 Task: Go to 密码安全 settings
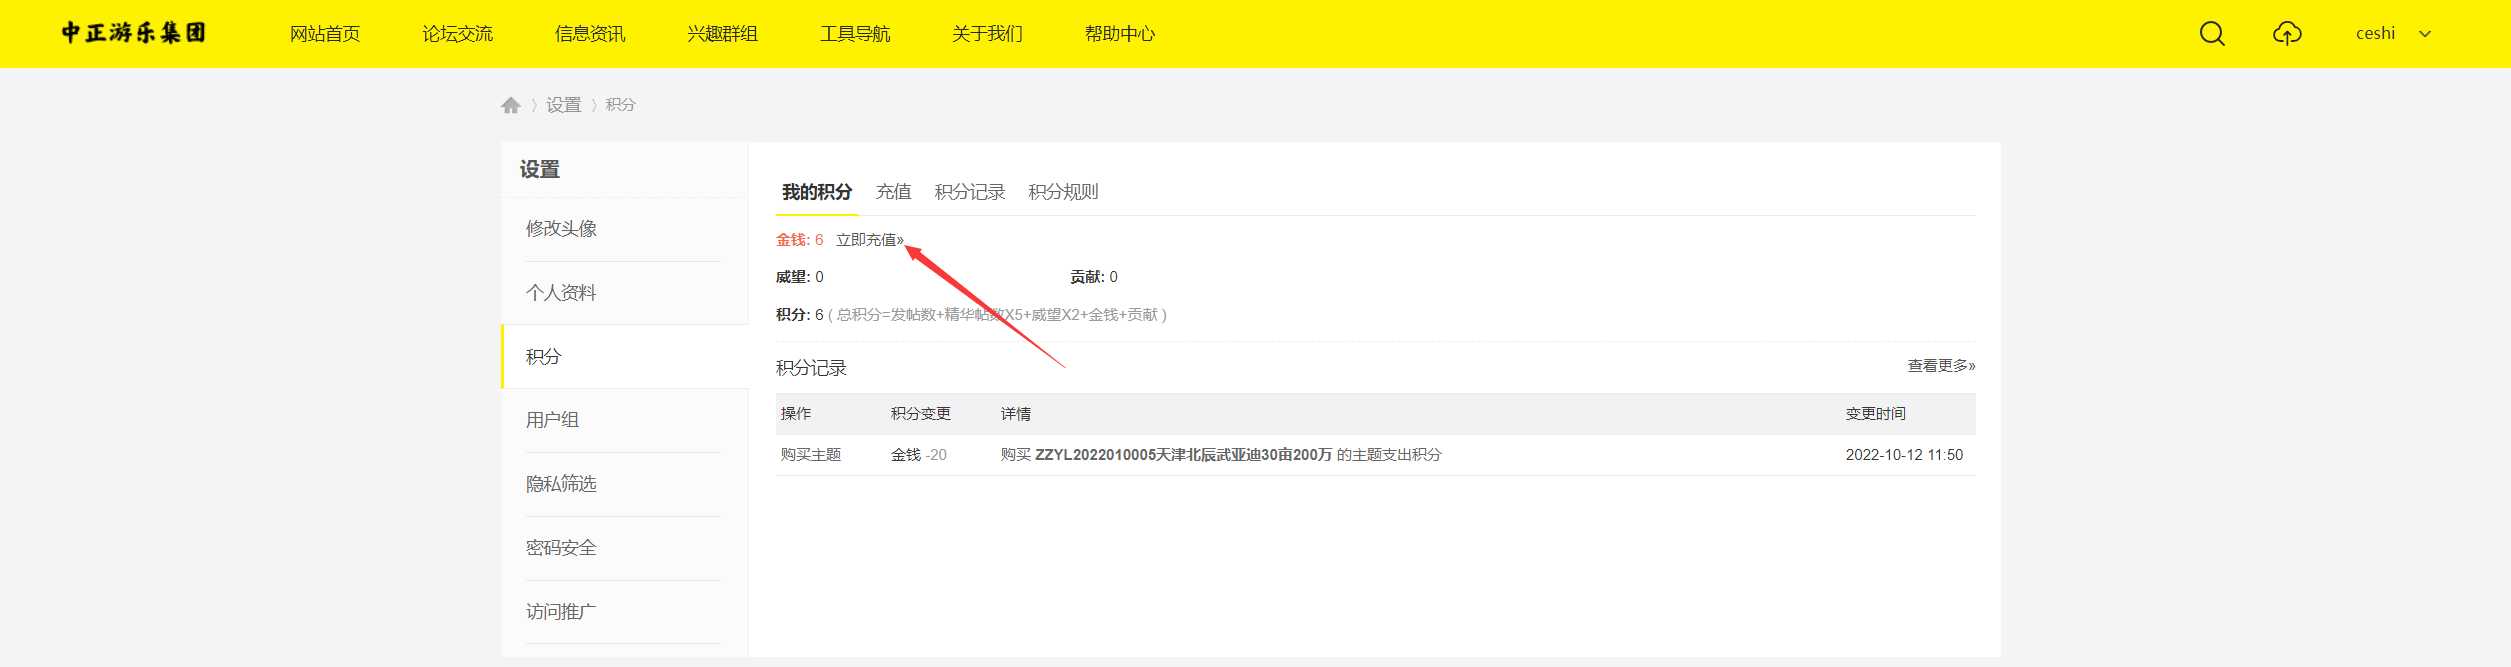pyautogui.click(x=561, y=548)
